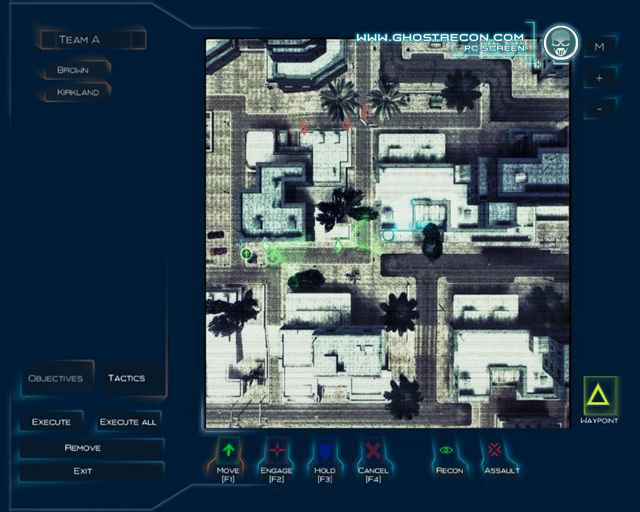The height and width of the screenshot is (512, 640).
Task: Zoom out the map with minus
Action: coord(599,107)
